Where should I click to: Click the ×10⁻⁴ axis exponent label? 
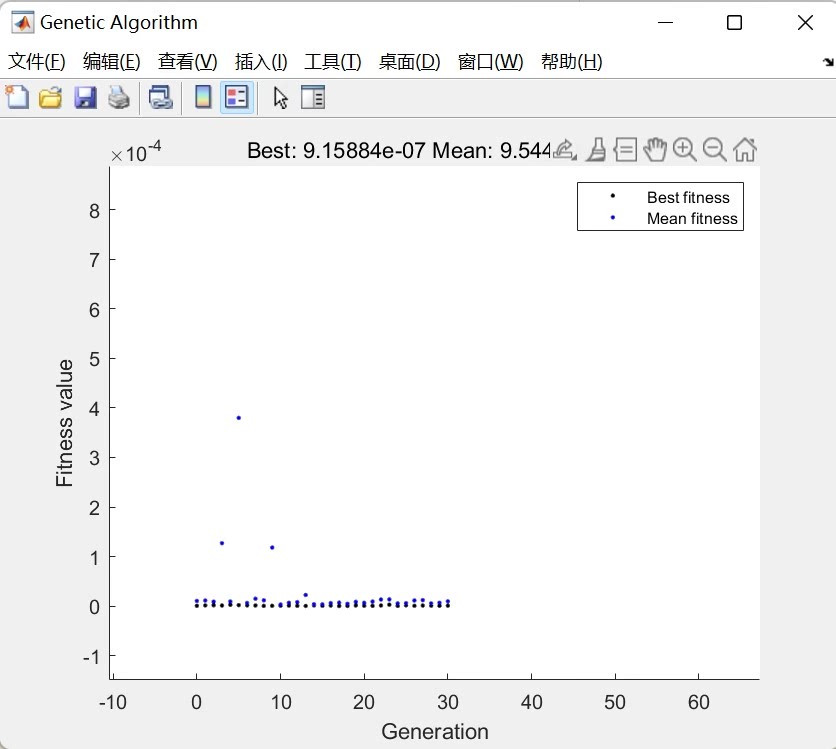136,152
